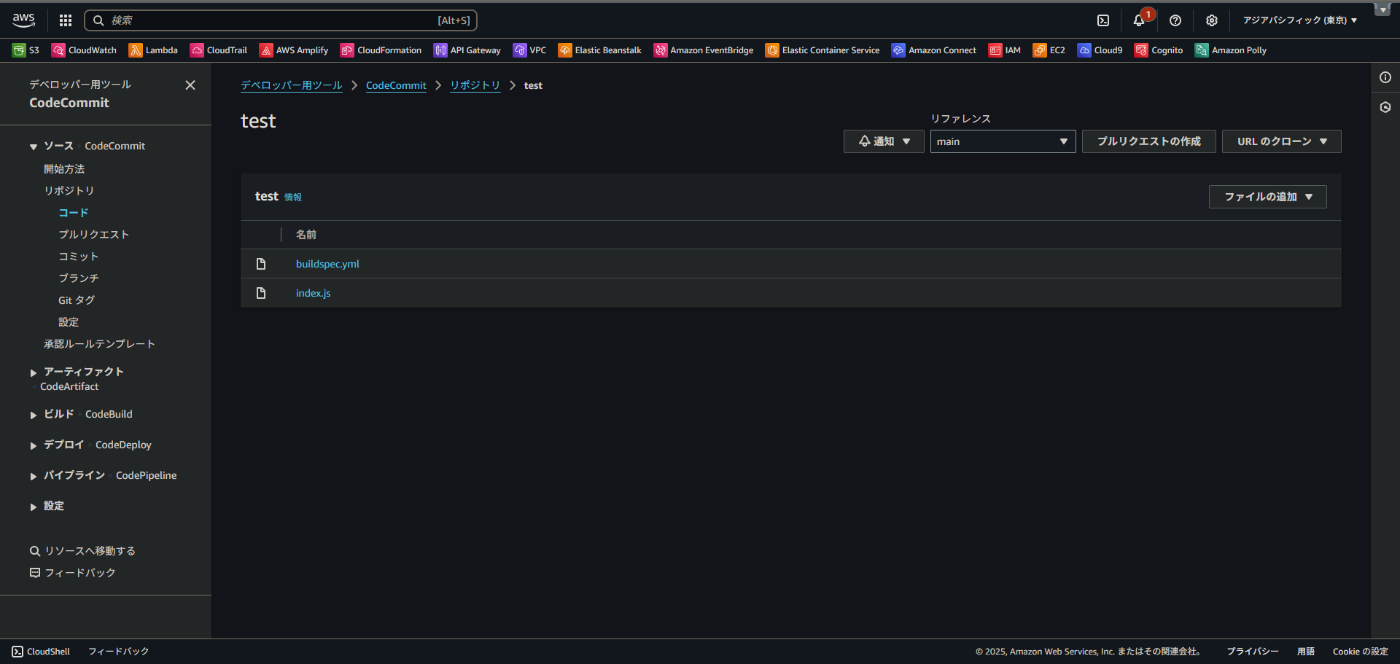The width and height of the screenshot is (1400, 664).
Task: Expand the 設定 section at sidebar bottom
Action: click(34, 507)
